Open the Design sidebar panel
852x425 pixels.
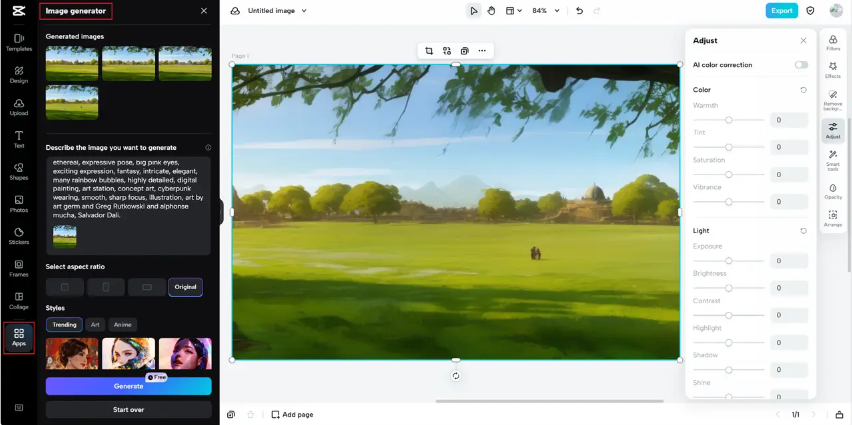[x=18, y=75]
